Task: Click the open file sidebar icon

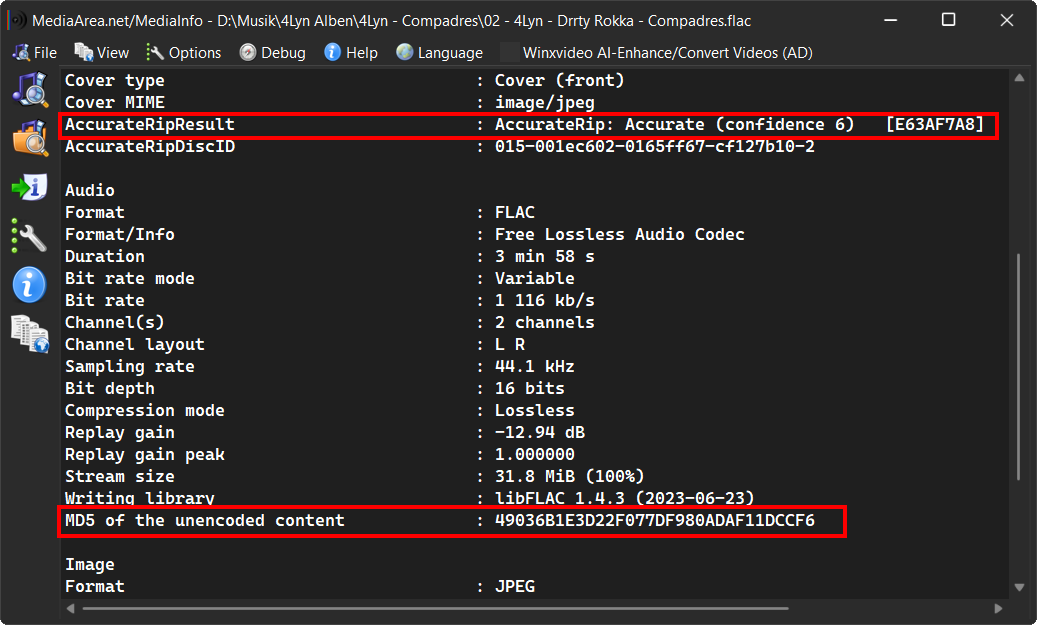Action: tap(30, 89)
